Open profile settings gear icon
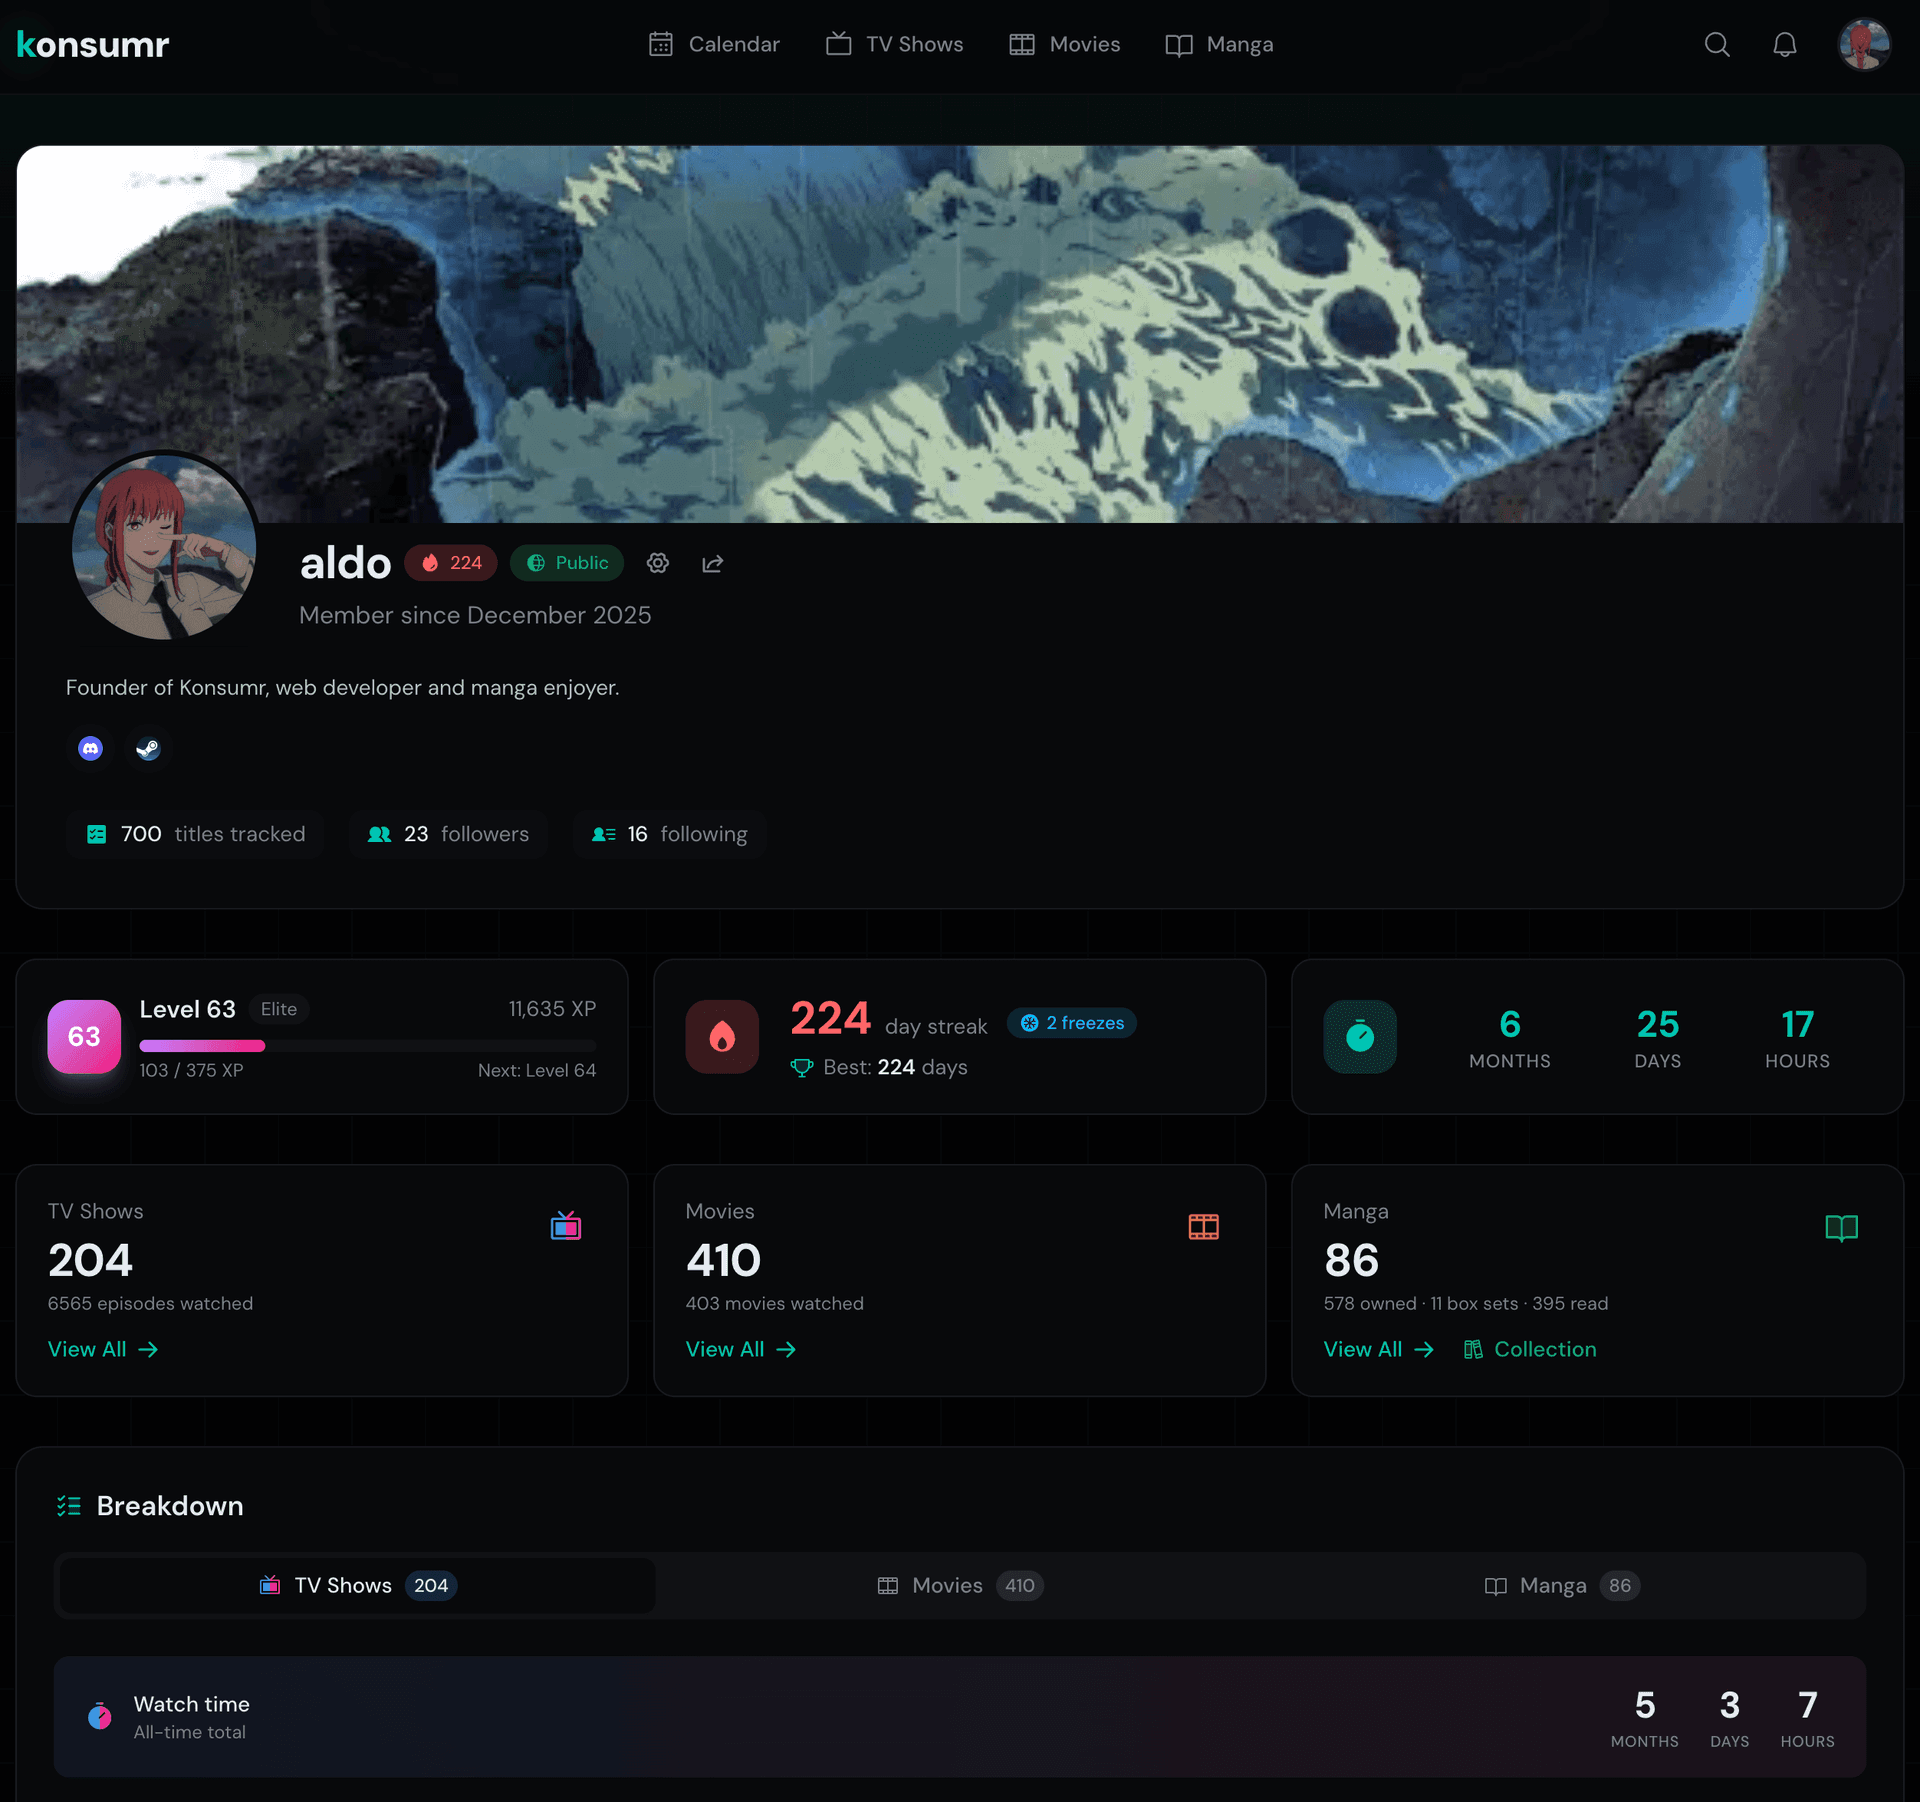This screenshot has height=1802, width=1920. (657, 563)
